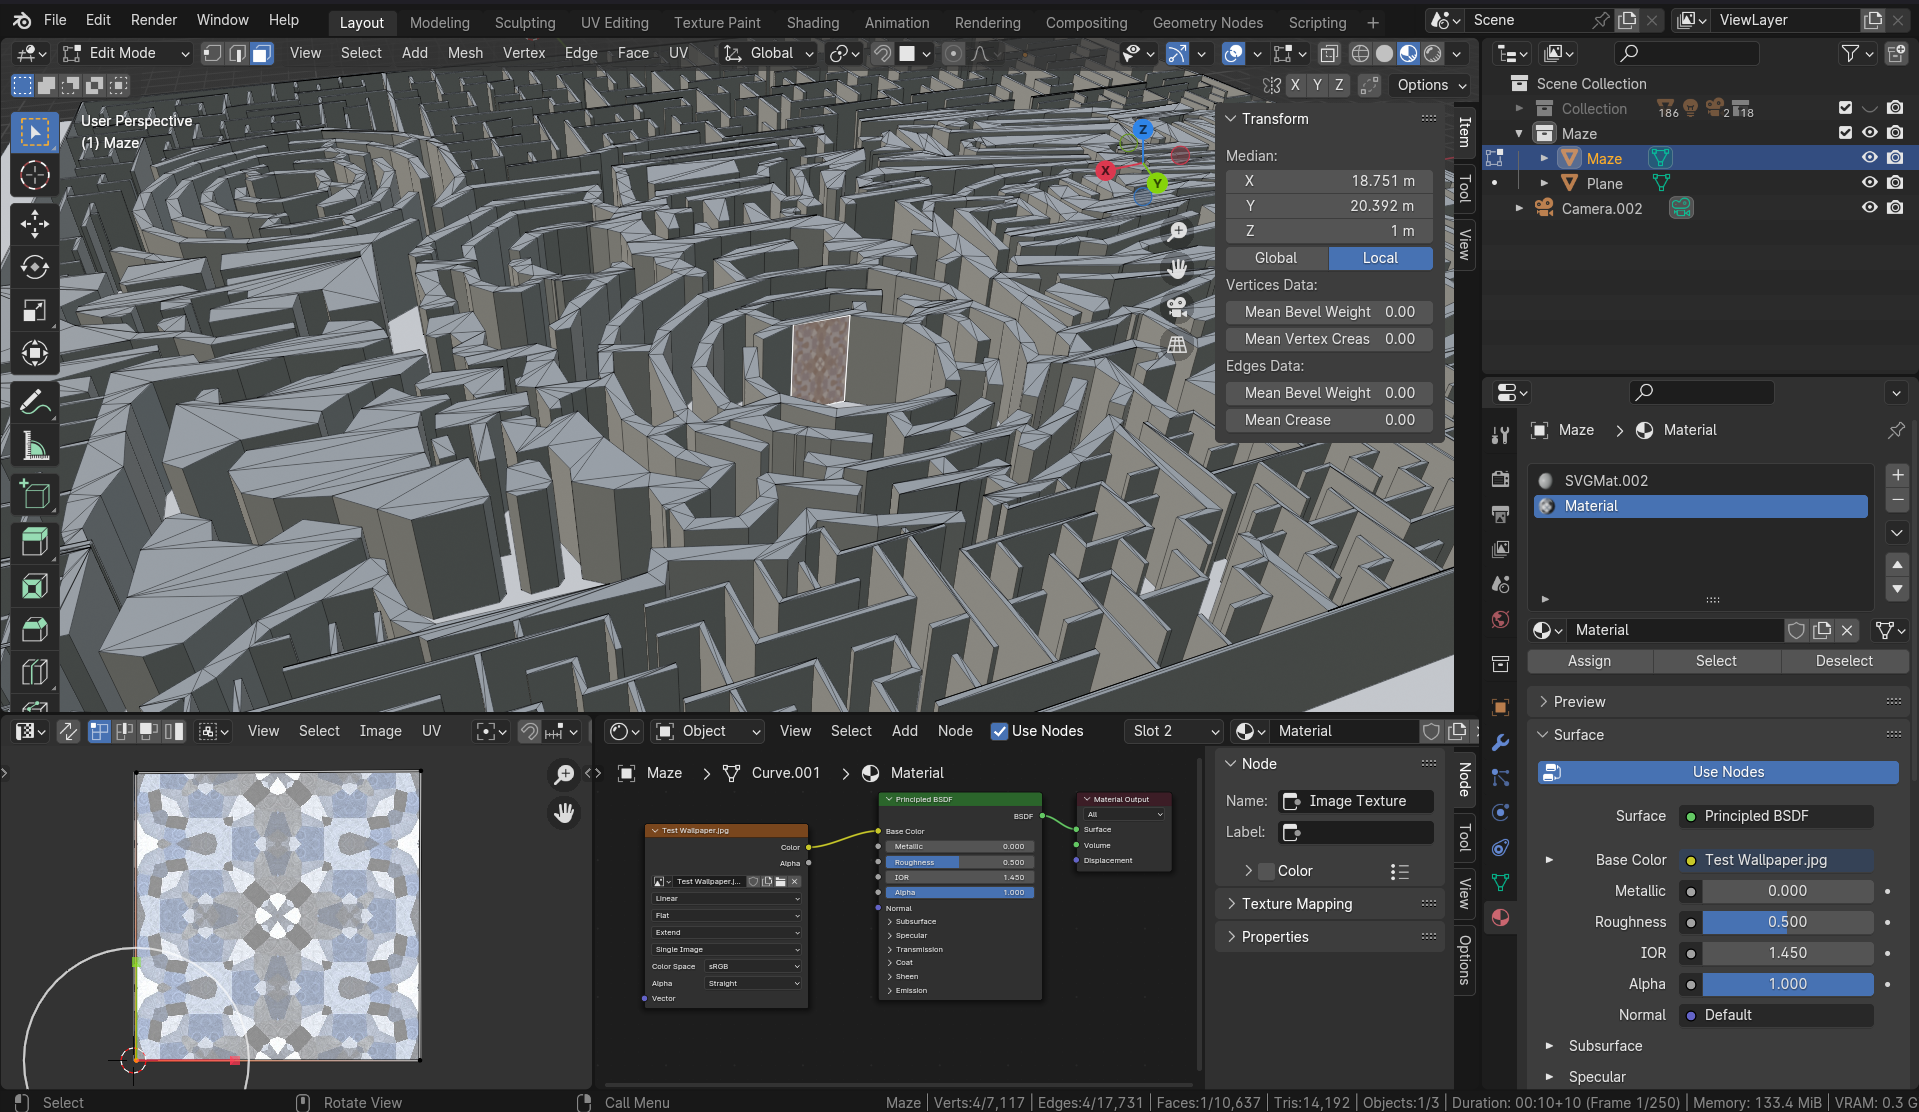Toggle Use Nodes checkbox in node editor
Image resolution: width=1919 pixels, height=1112 pixels.
(x=999, y=731)
